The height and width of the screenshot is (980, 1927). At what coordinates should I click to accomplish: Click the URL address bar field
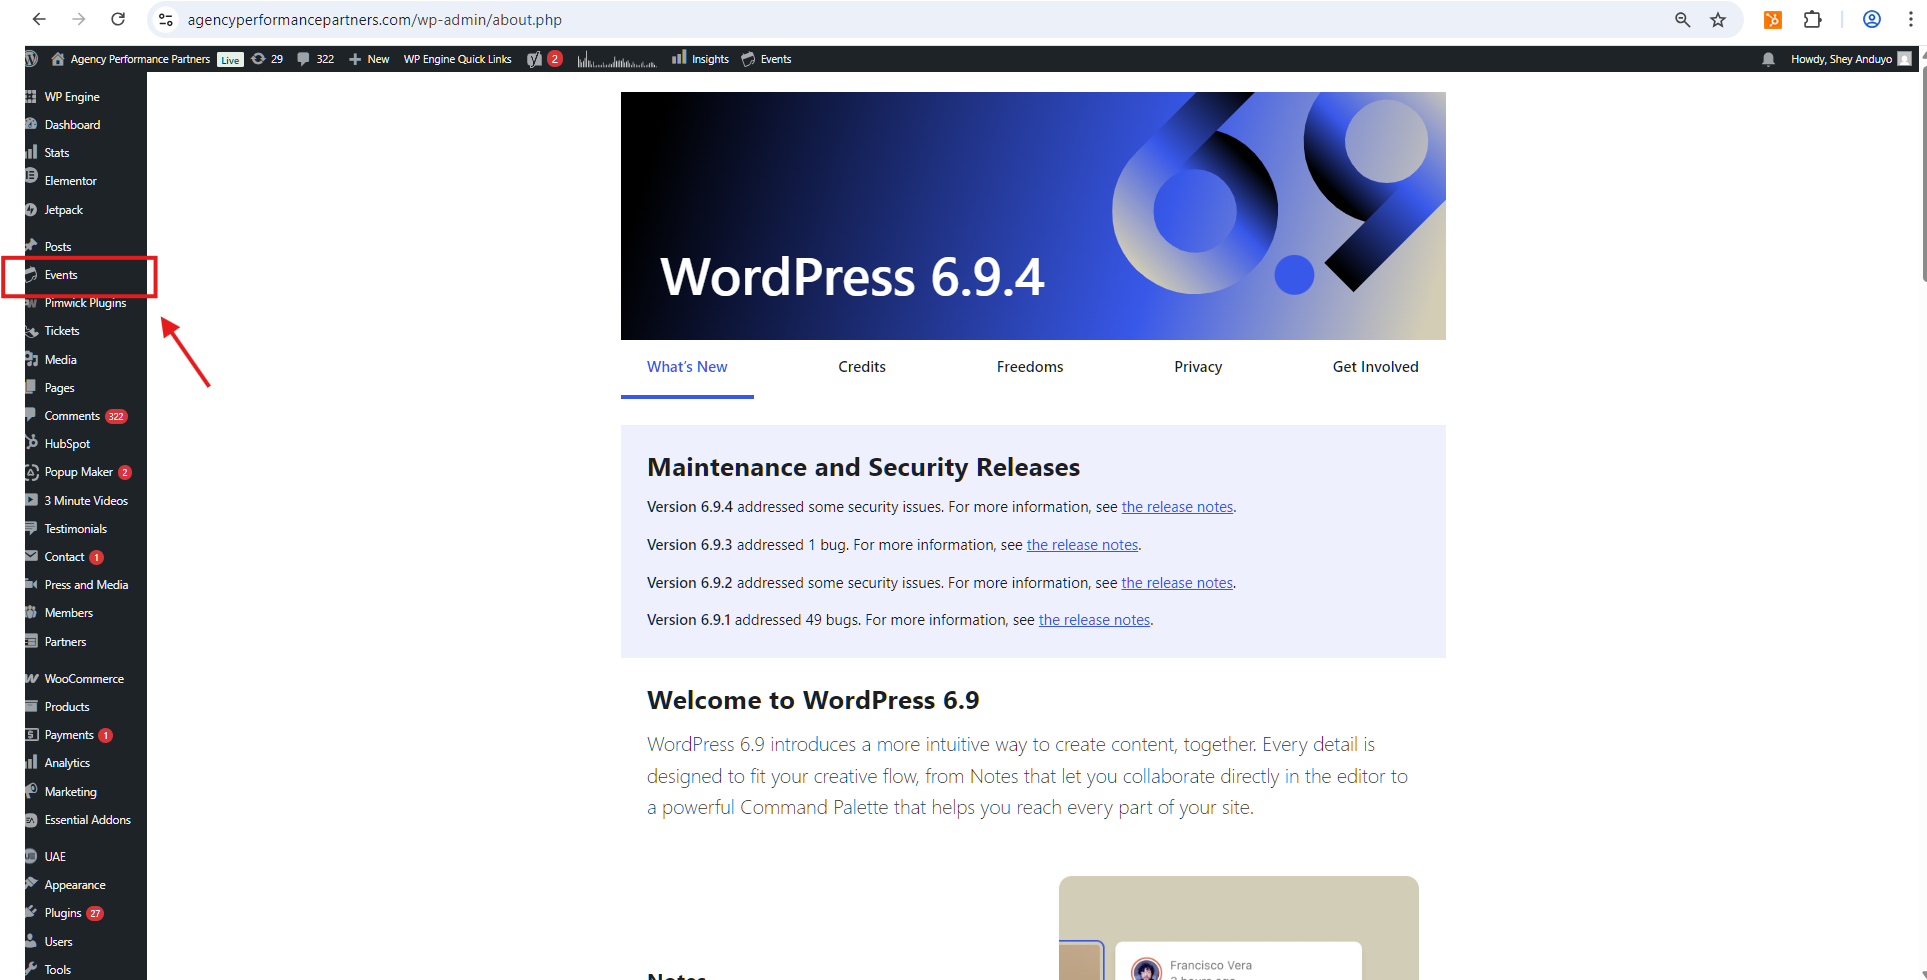click(x=900, y=20)
